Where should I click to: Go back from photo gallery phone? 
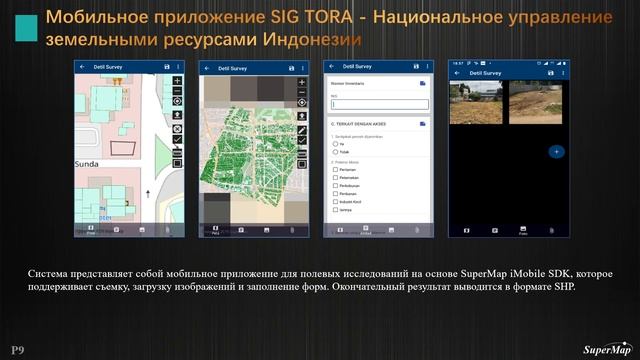point(457,73)
